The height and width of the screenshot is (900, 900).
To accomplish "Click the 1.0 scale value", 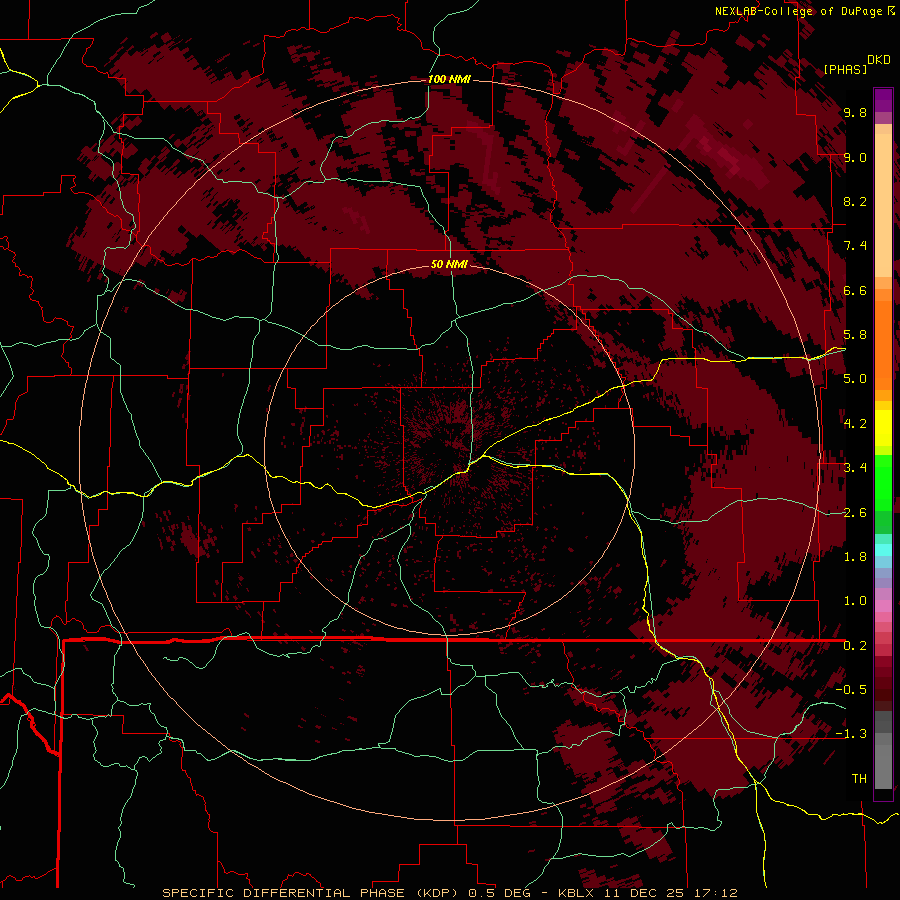I will pos(855,601).
